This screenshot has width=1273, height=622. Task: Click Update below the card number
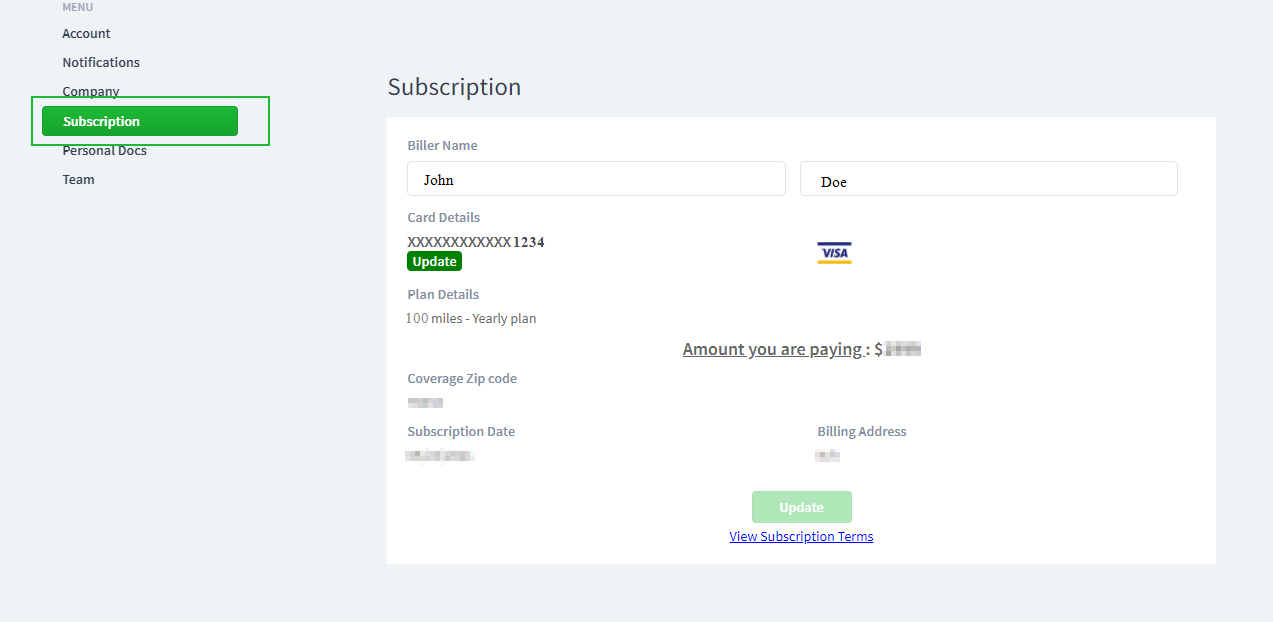click(x=434, y=261)
